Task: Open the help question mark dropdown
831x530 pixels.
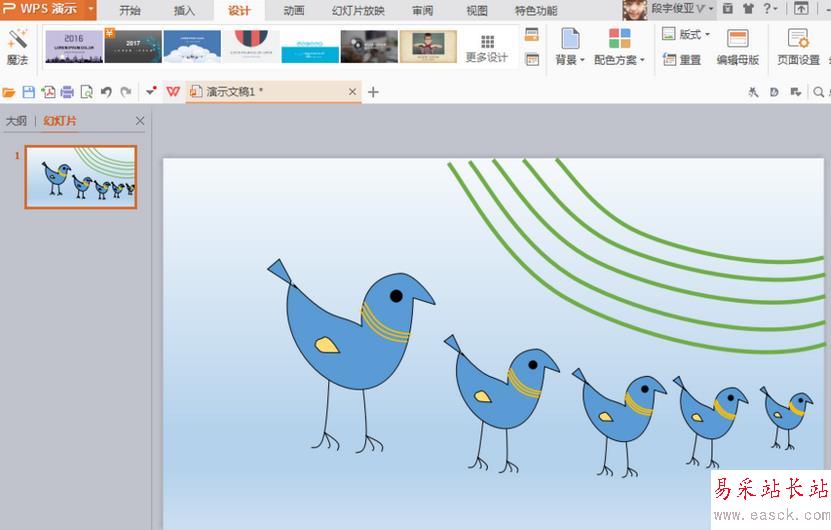Action: (770, 8)
